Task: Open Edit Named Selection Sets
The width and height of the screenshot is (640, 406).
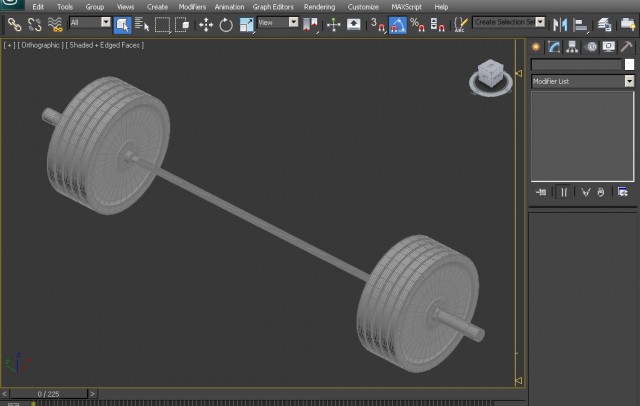Action: tap(460, 25)
